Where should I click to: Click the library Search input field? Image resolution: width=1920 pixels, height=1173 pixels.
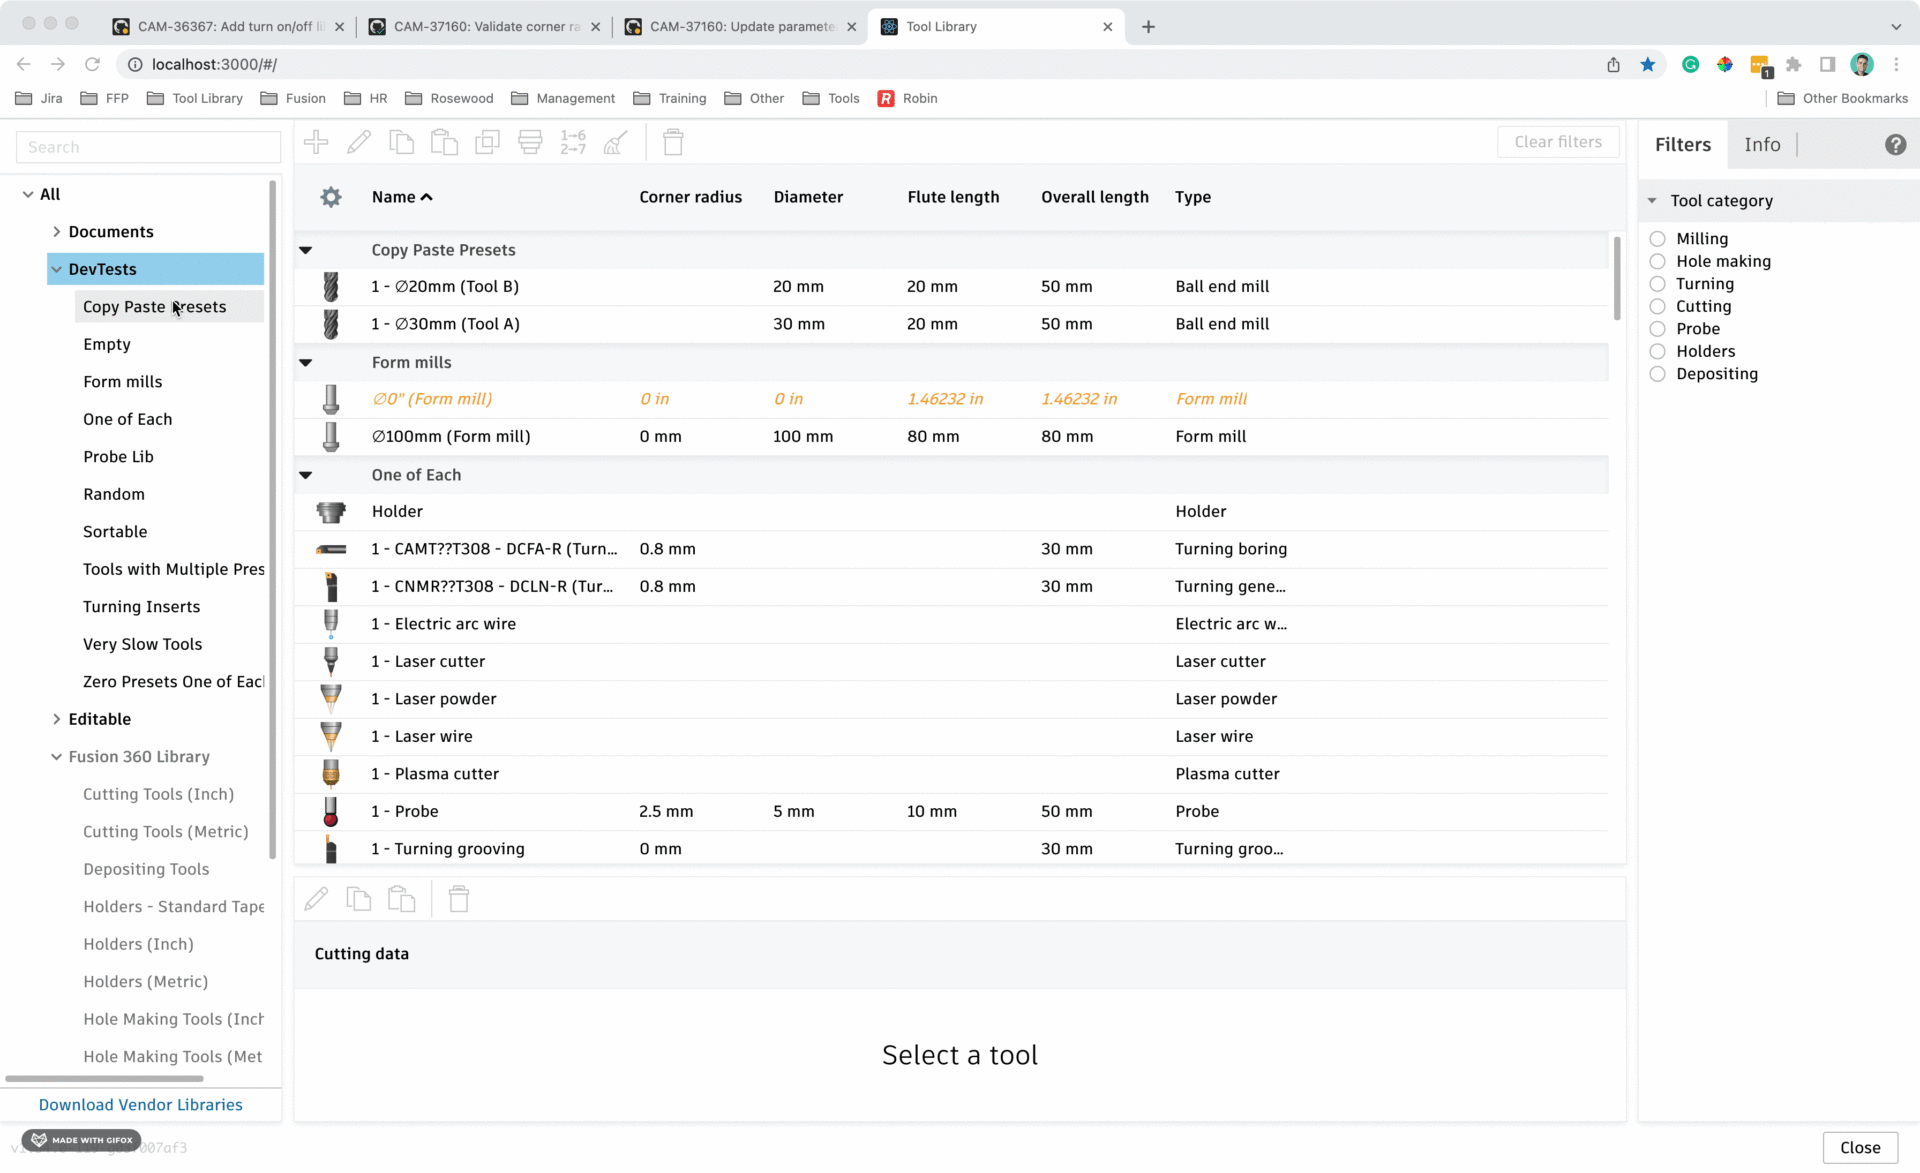pyautogui.click(x=148, y=147)
